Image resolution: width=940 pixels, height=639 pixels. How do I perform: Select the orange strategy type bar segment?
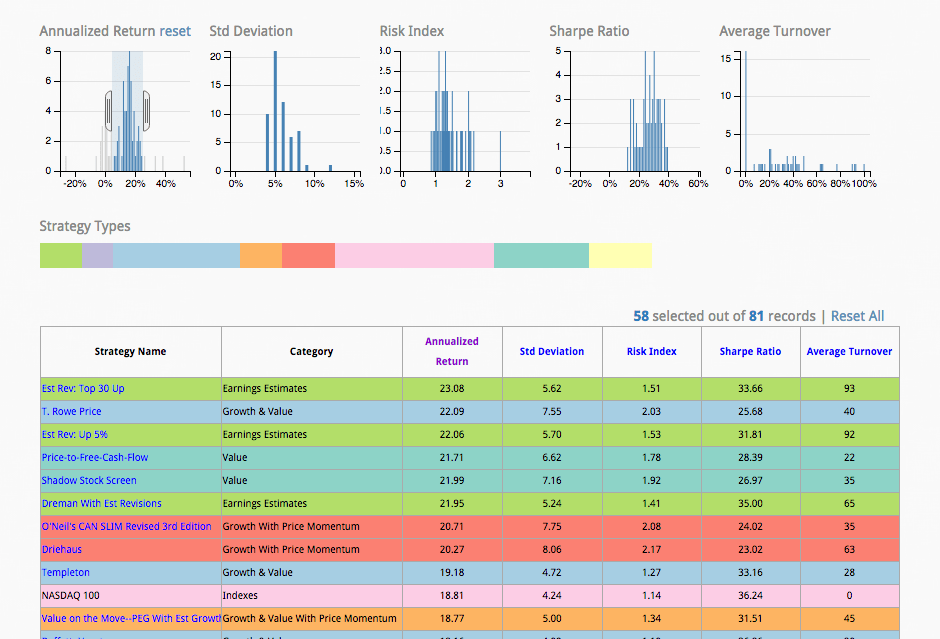[261, 255]
